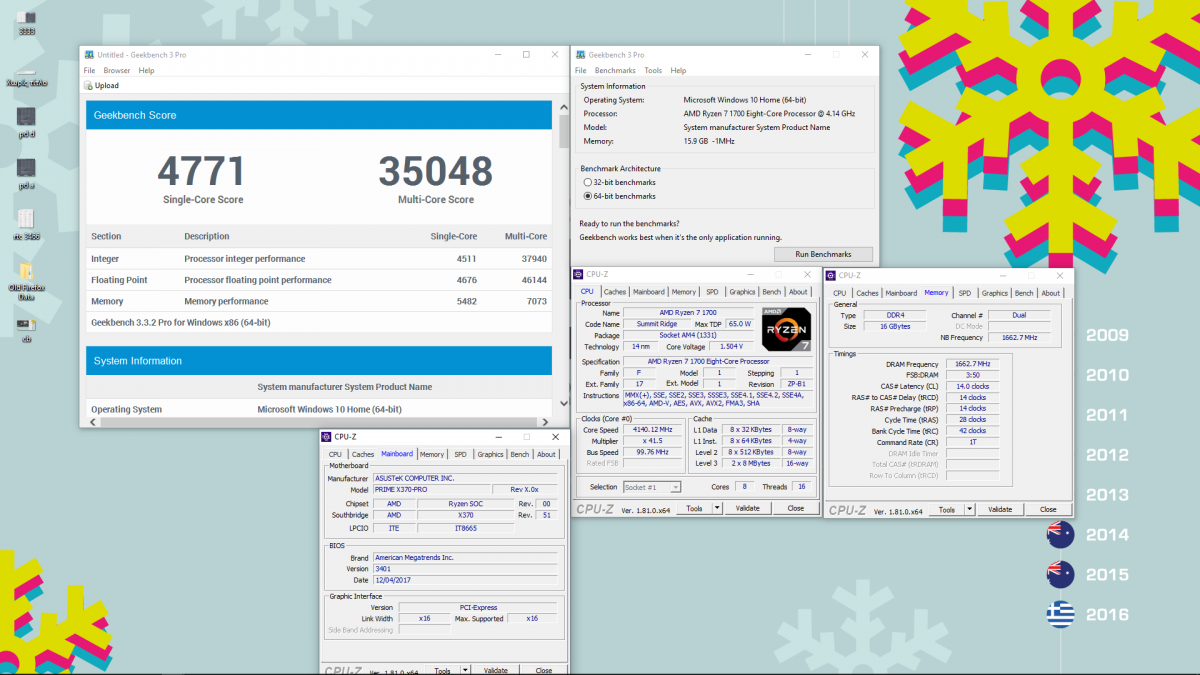The image size is (1200, 675).
Task: Click the BIOS version 3401 field
Action: coord(465,568)
